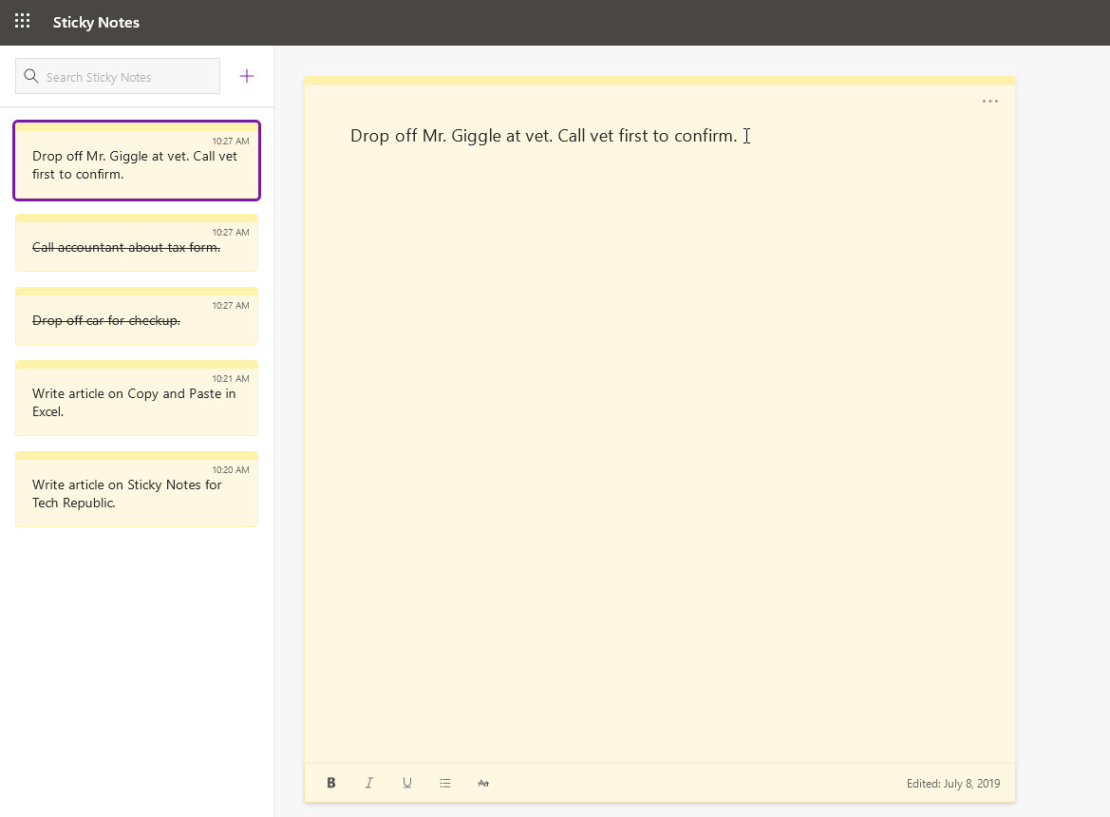Select the crossed-out accountant tax form note
1110x817 pixels.
click(136, 243)
